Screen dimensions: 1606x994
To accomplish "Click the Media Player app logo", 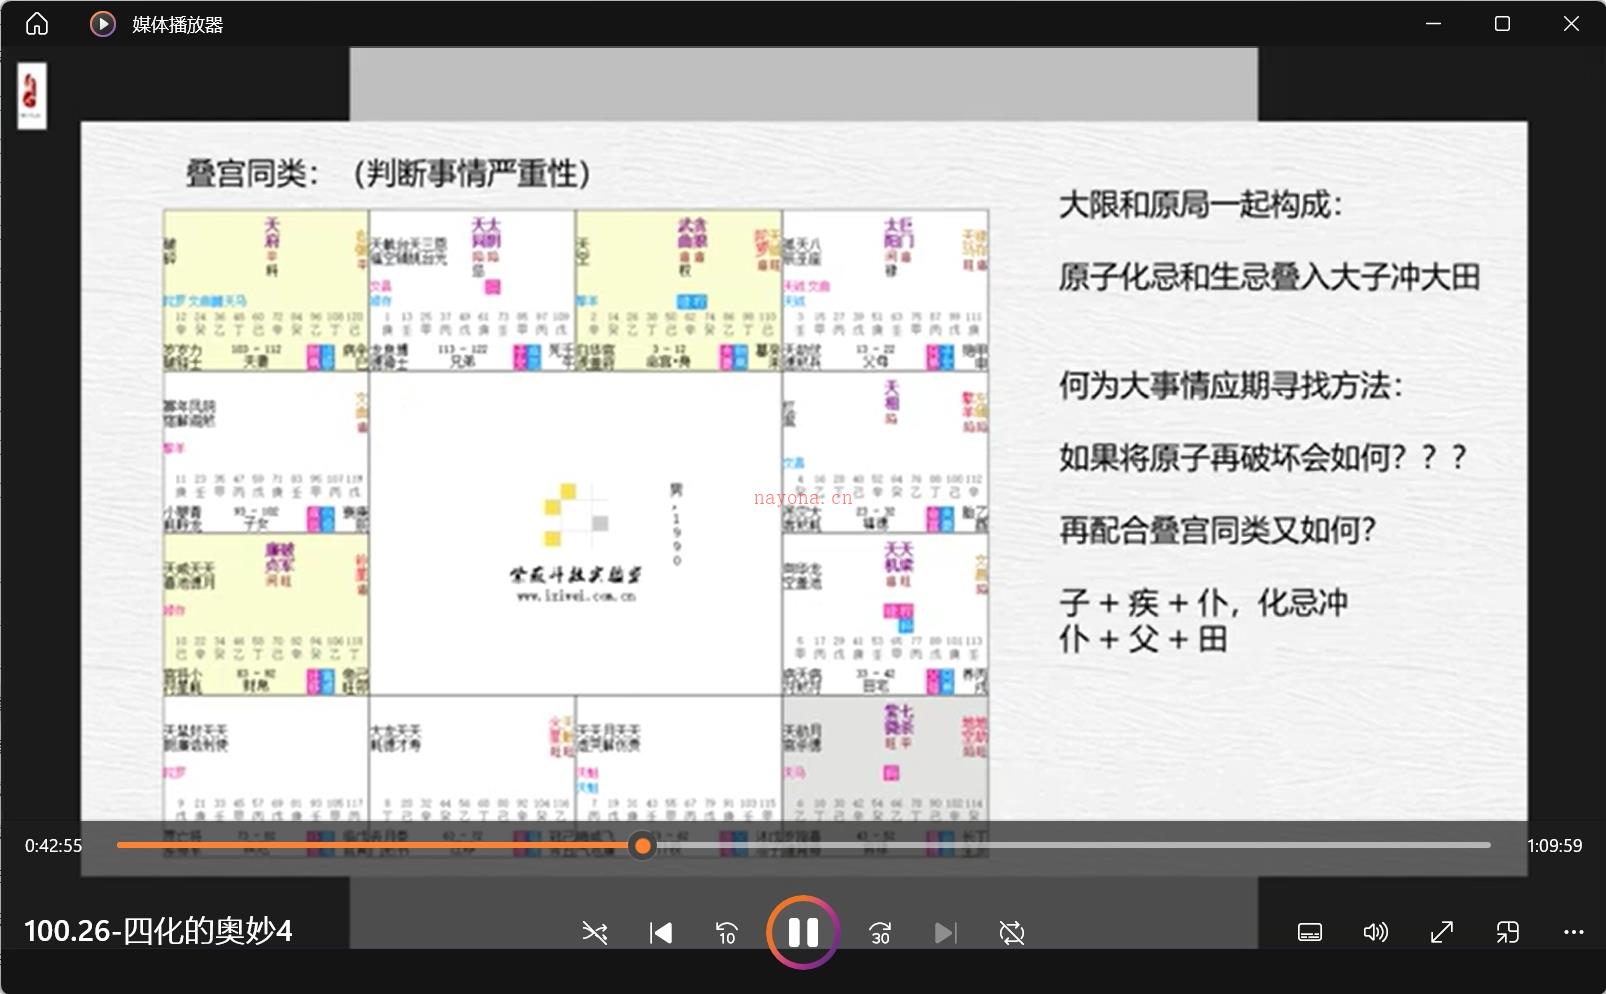I will [x=102, y=24].
